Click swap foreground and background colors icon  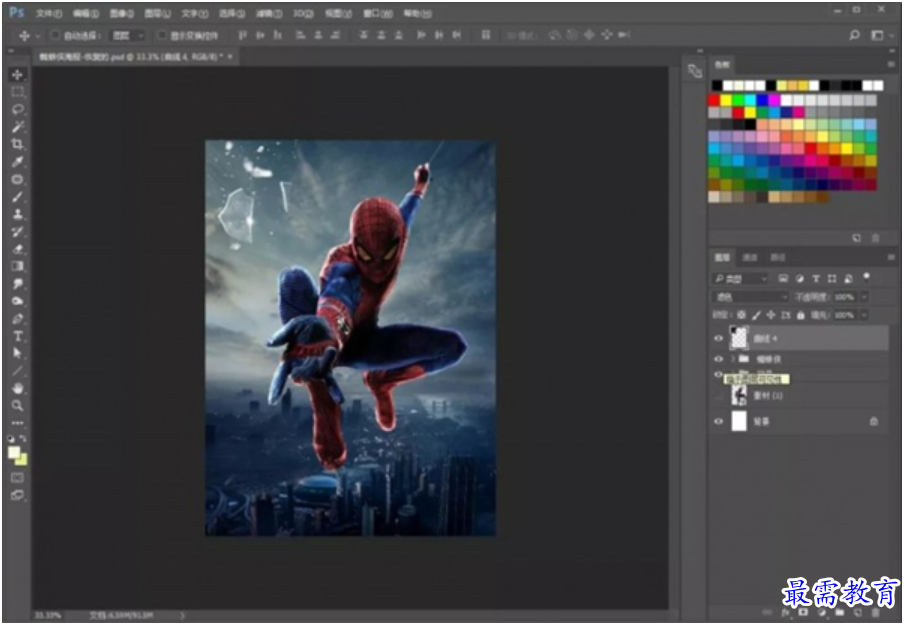[23, 439]
